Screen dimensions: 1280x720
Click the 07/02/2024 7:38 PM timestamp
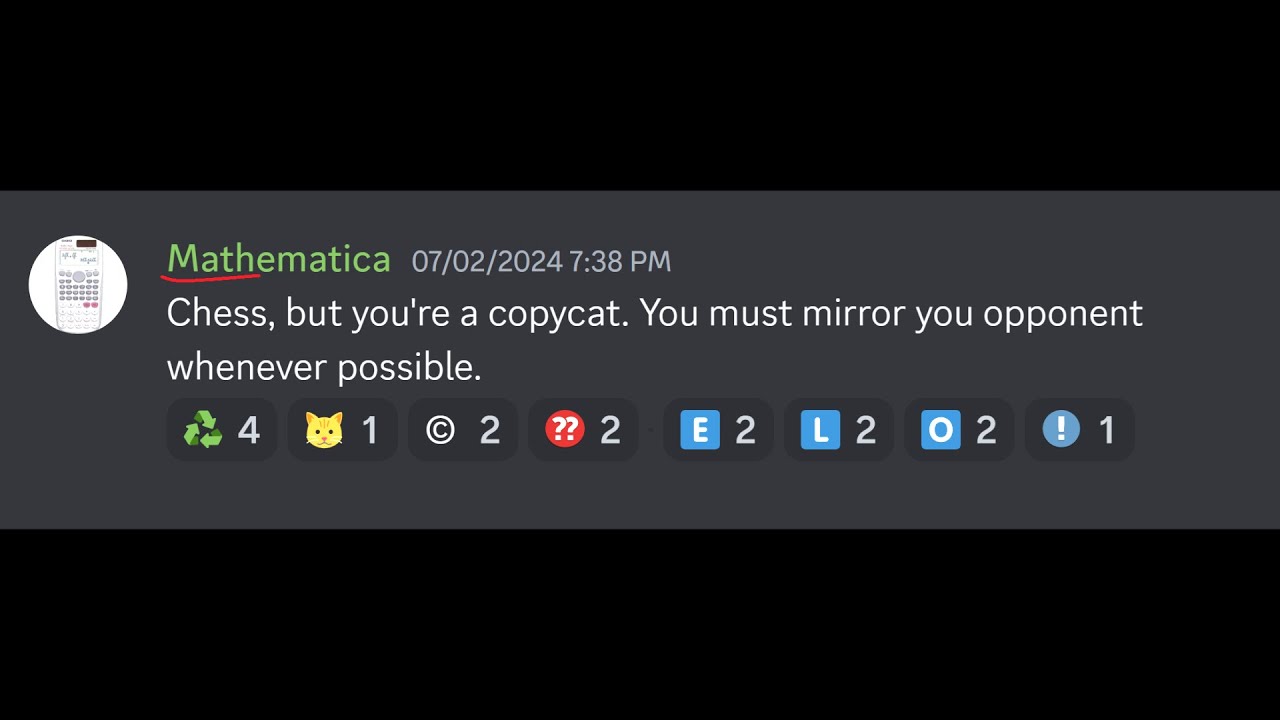click(x=541, y=262)
